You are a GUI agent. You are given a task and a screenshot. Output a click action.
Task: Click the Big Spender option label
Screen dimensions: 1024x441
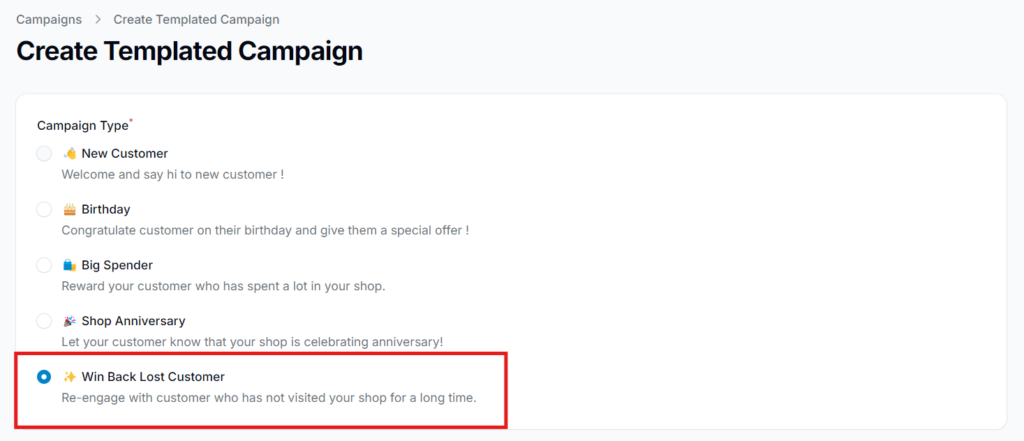pos(117,265)
